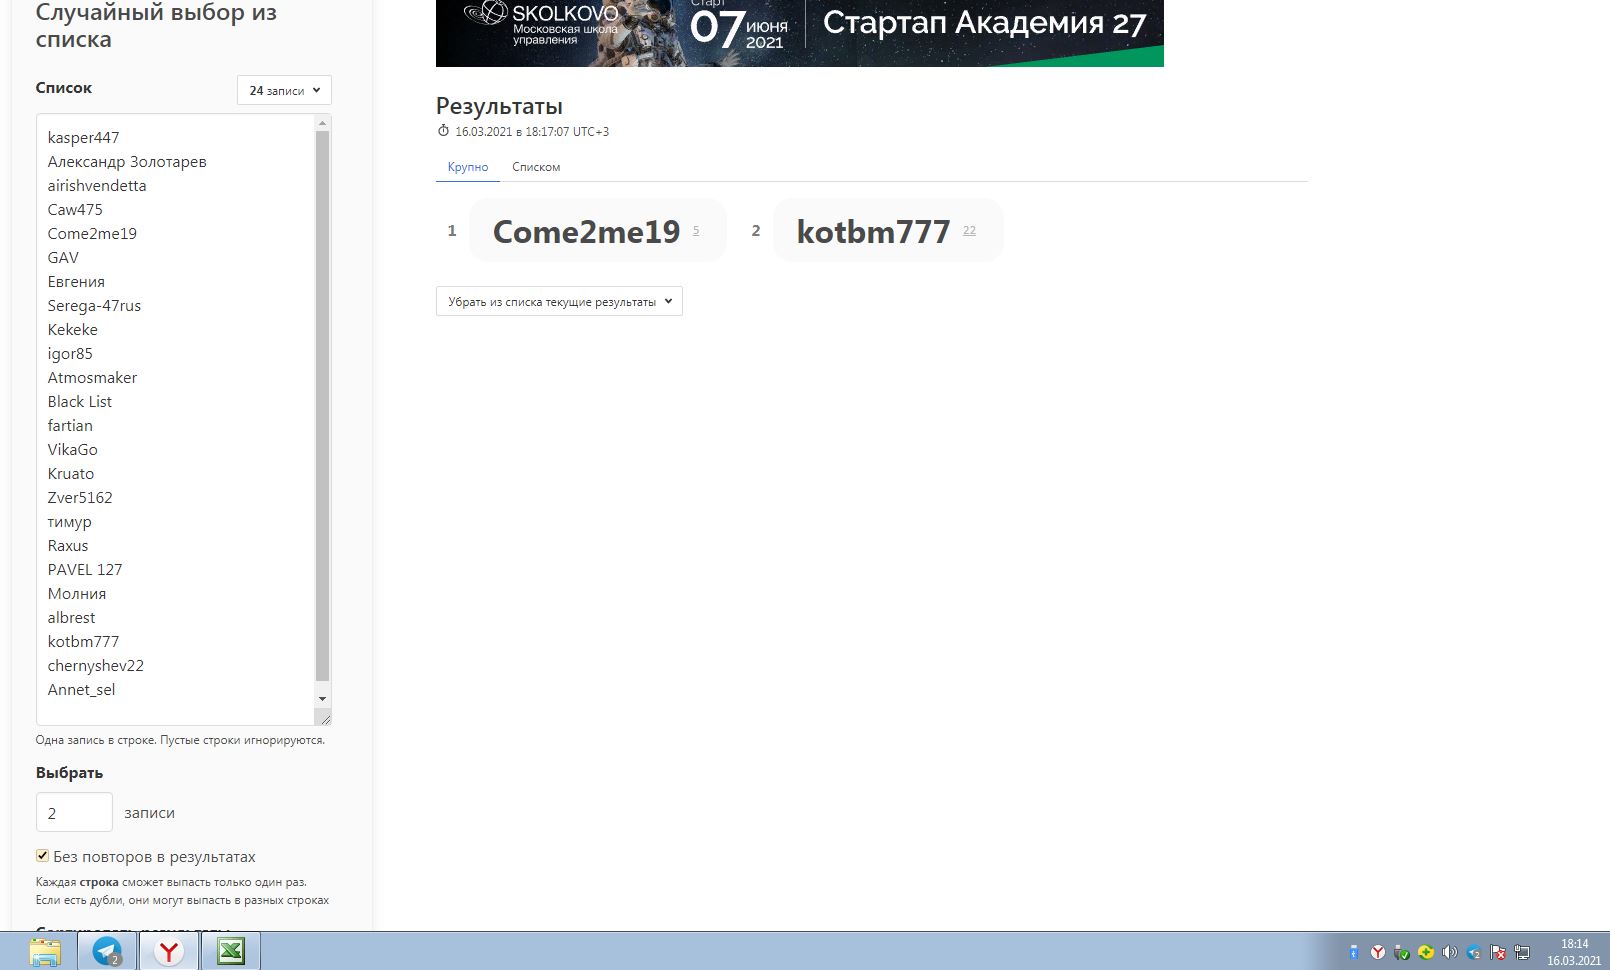Viewport: 1610px width, 970px height.
Task: Click 'тимур' line in the list
Action: [69, 522]
